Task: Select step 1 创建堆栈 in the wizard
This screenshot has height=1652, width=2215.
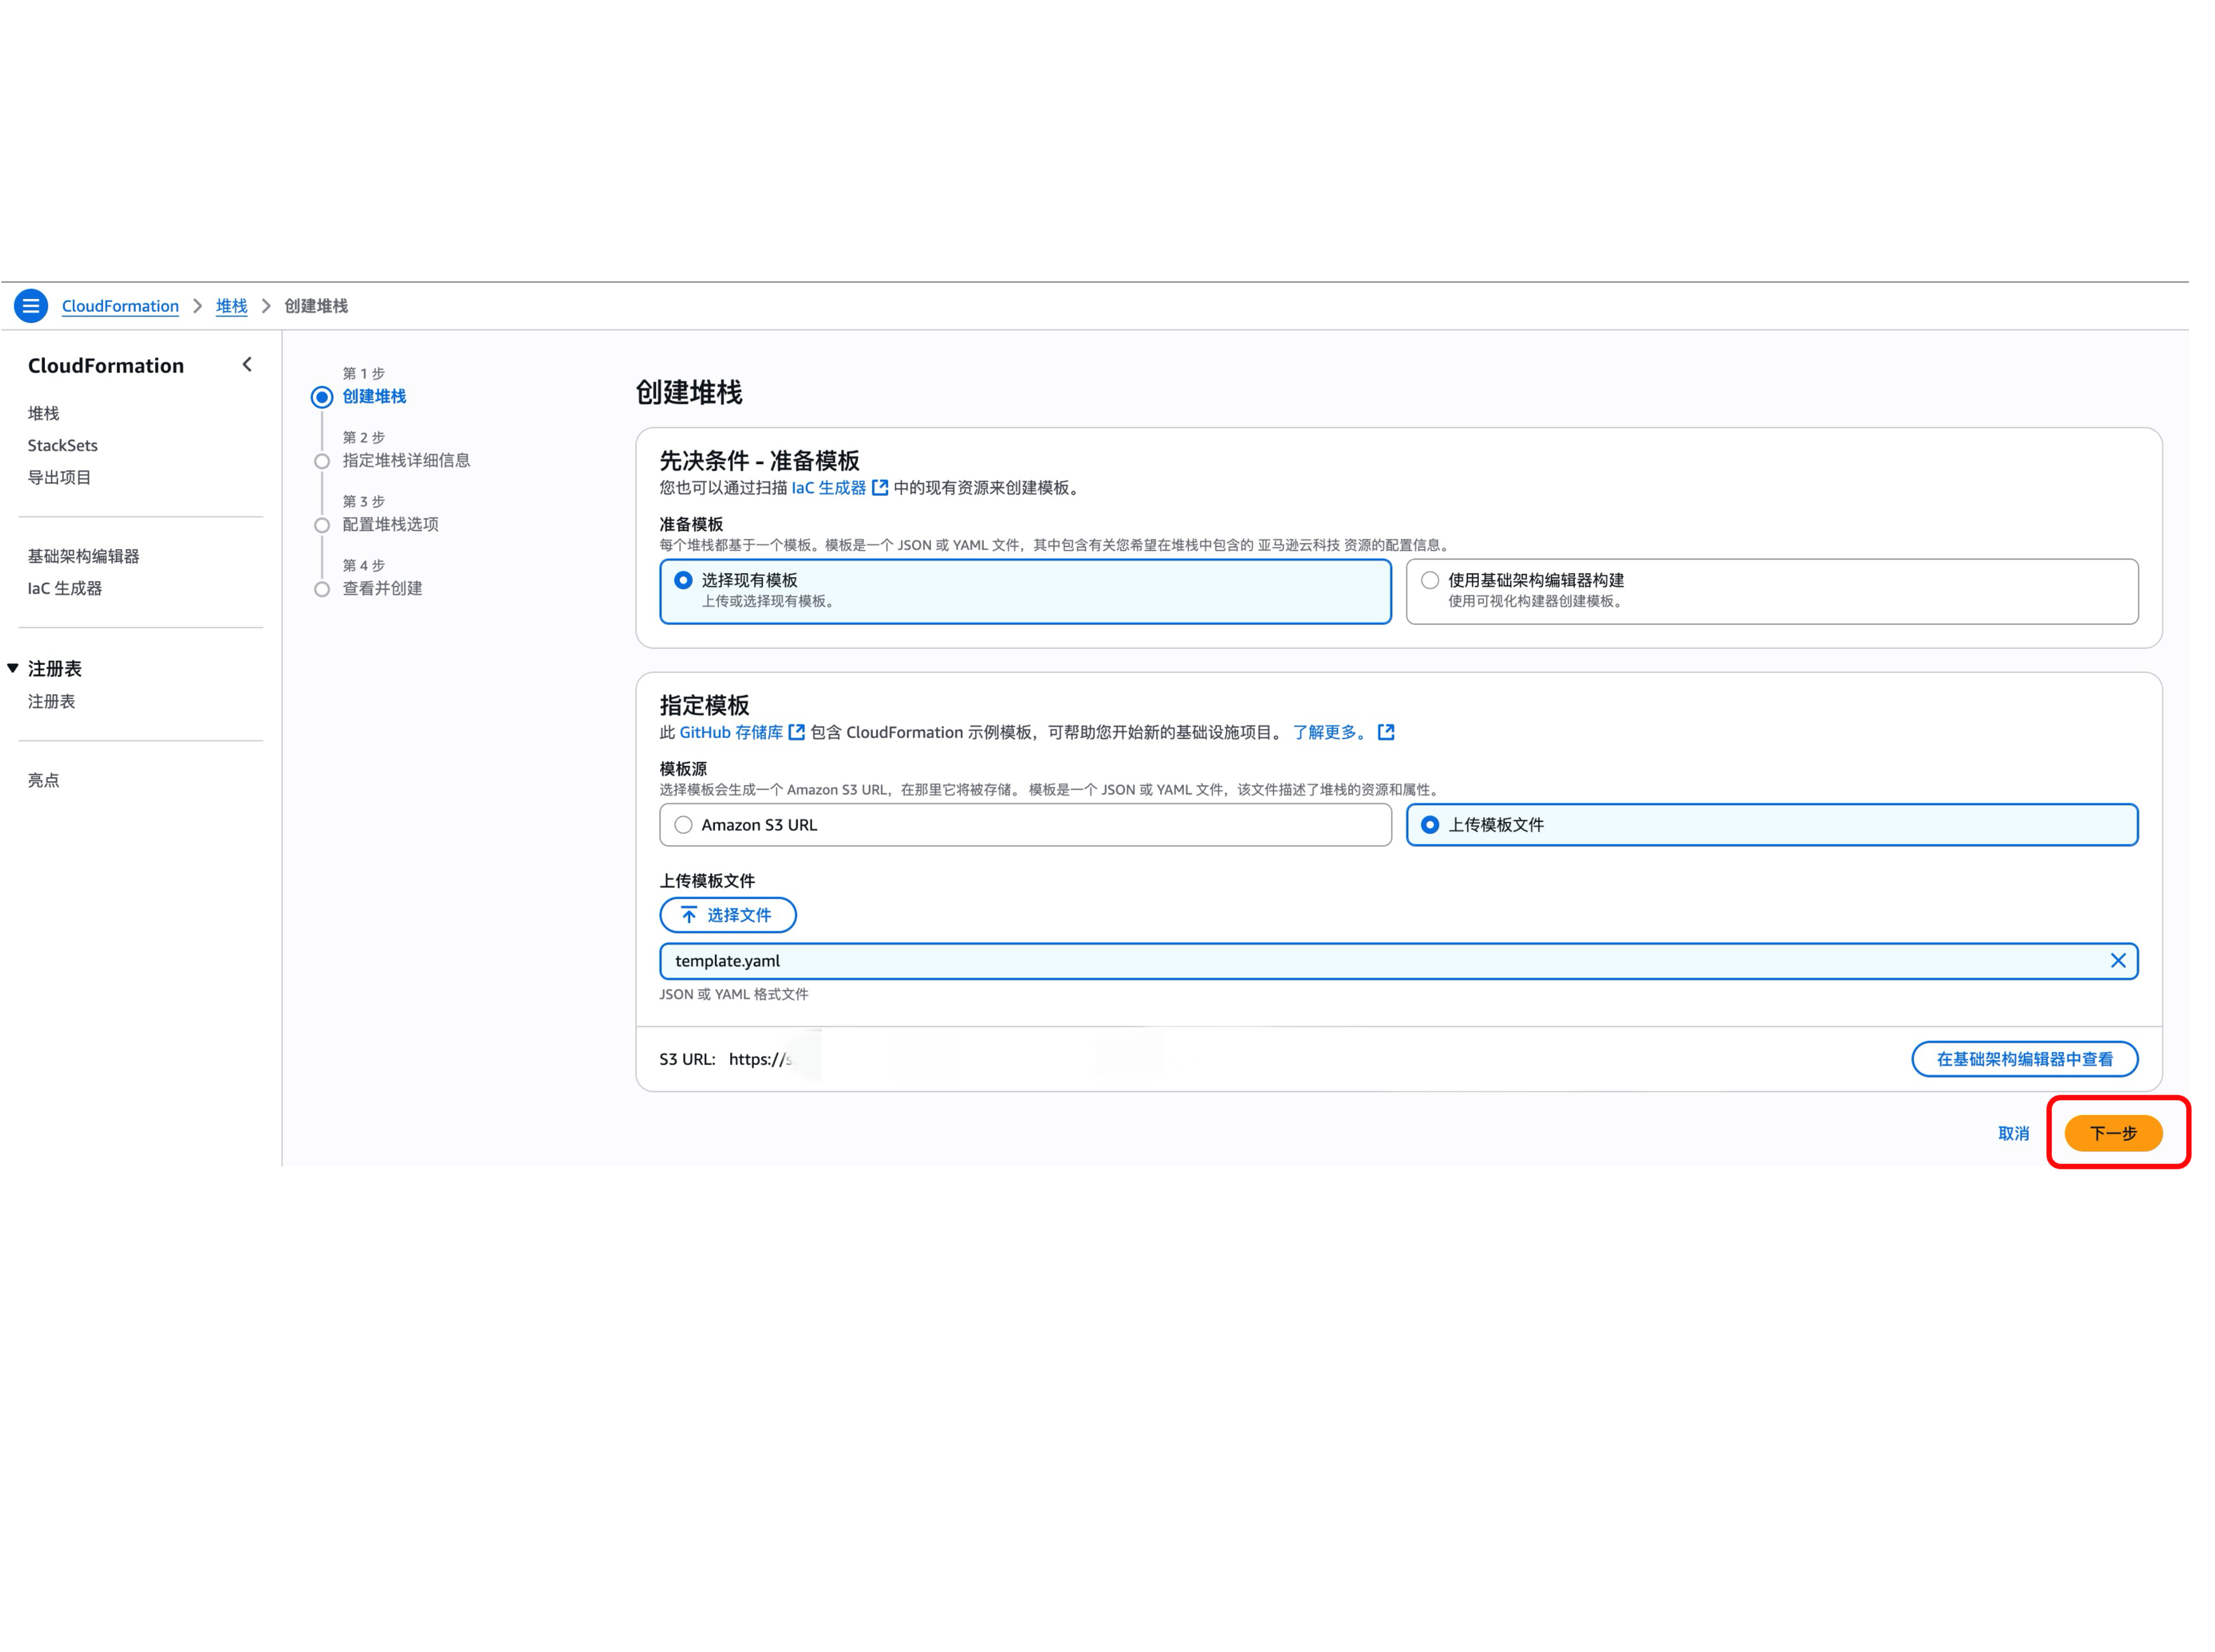Action: 374,397
